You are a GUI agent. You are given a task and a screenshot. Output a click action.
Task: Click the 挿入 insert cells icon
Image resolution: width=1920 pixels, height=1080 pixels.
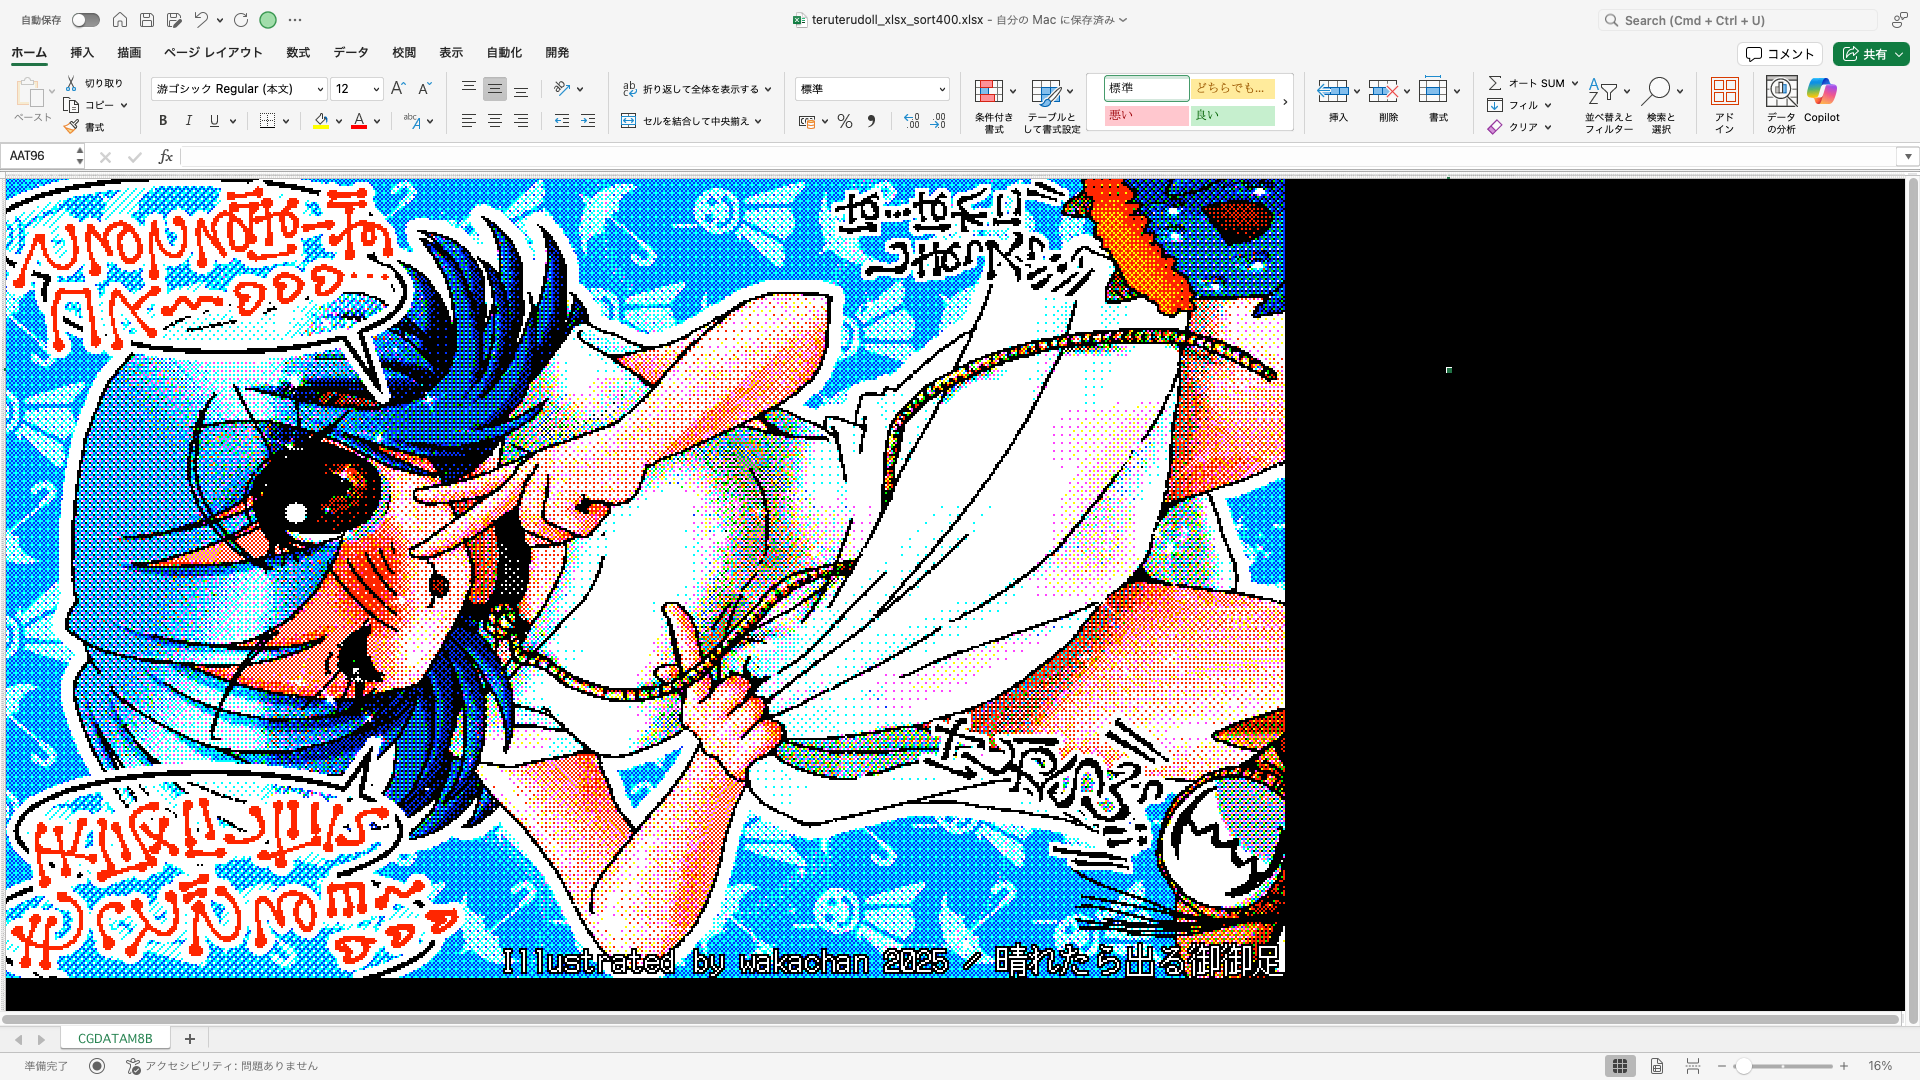coord(1332,91)
